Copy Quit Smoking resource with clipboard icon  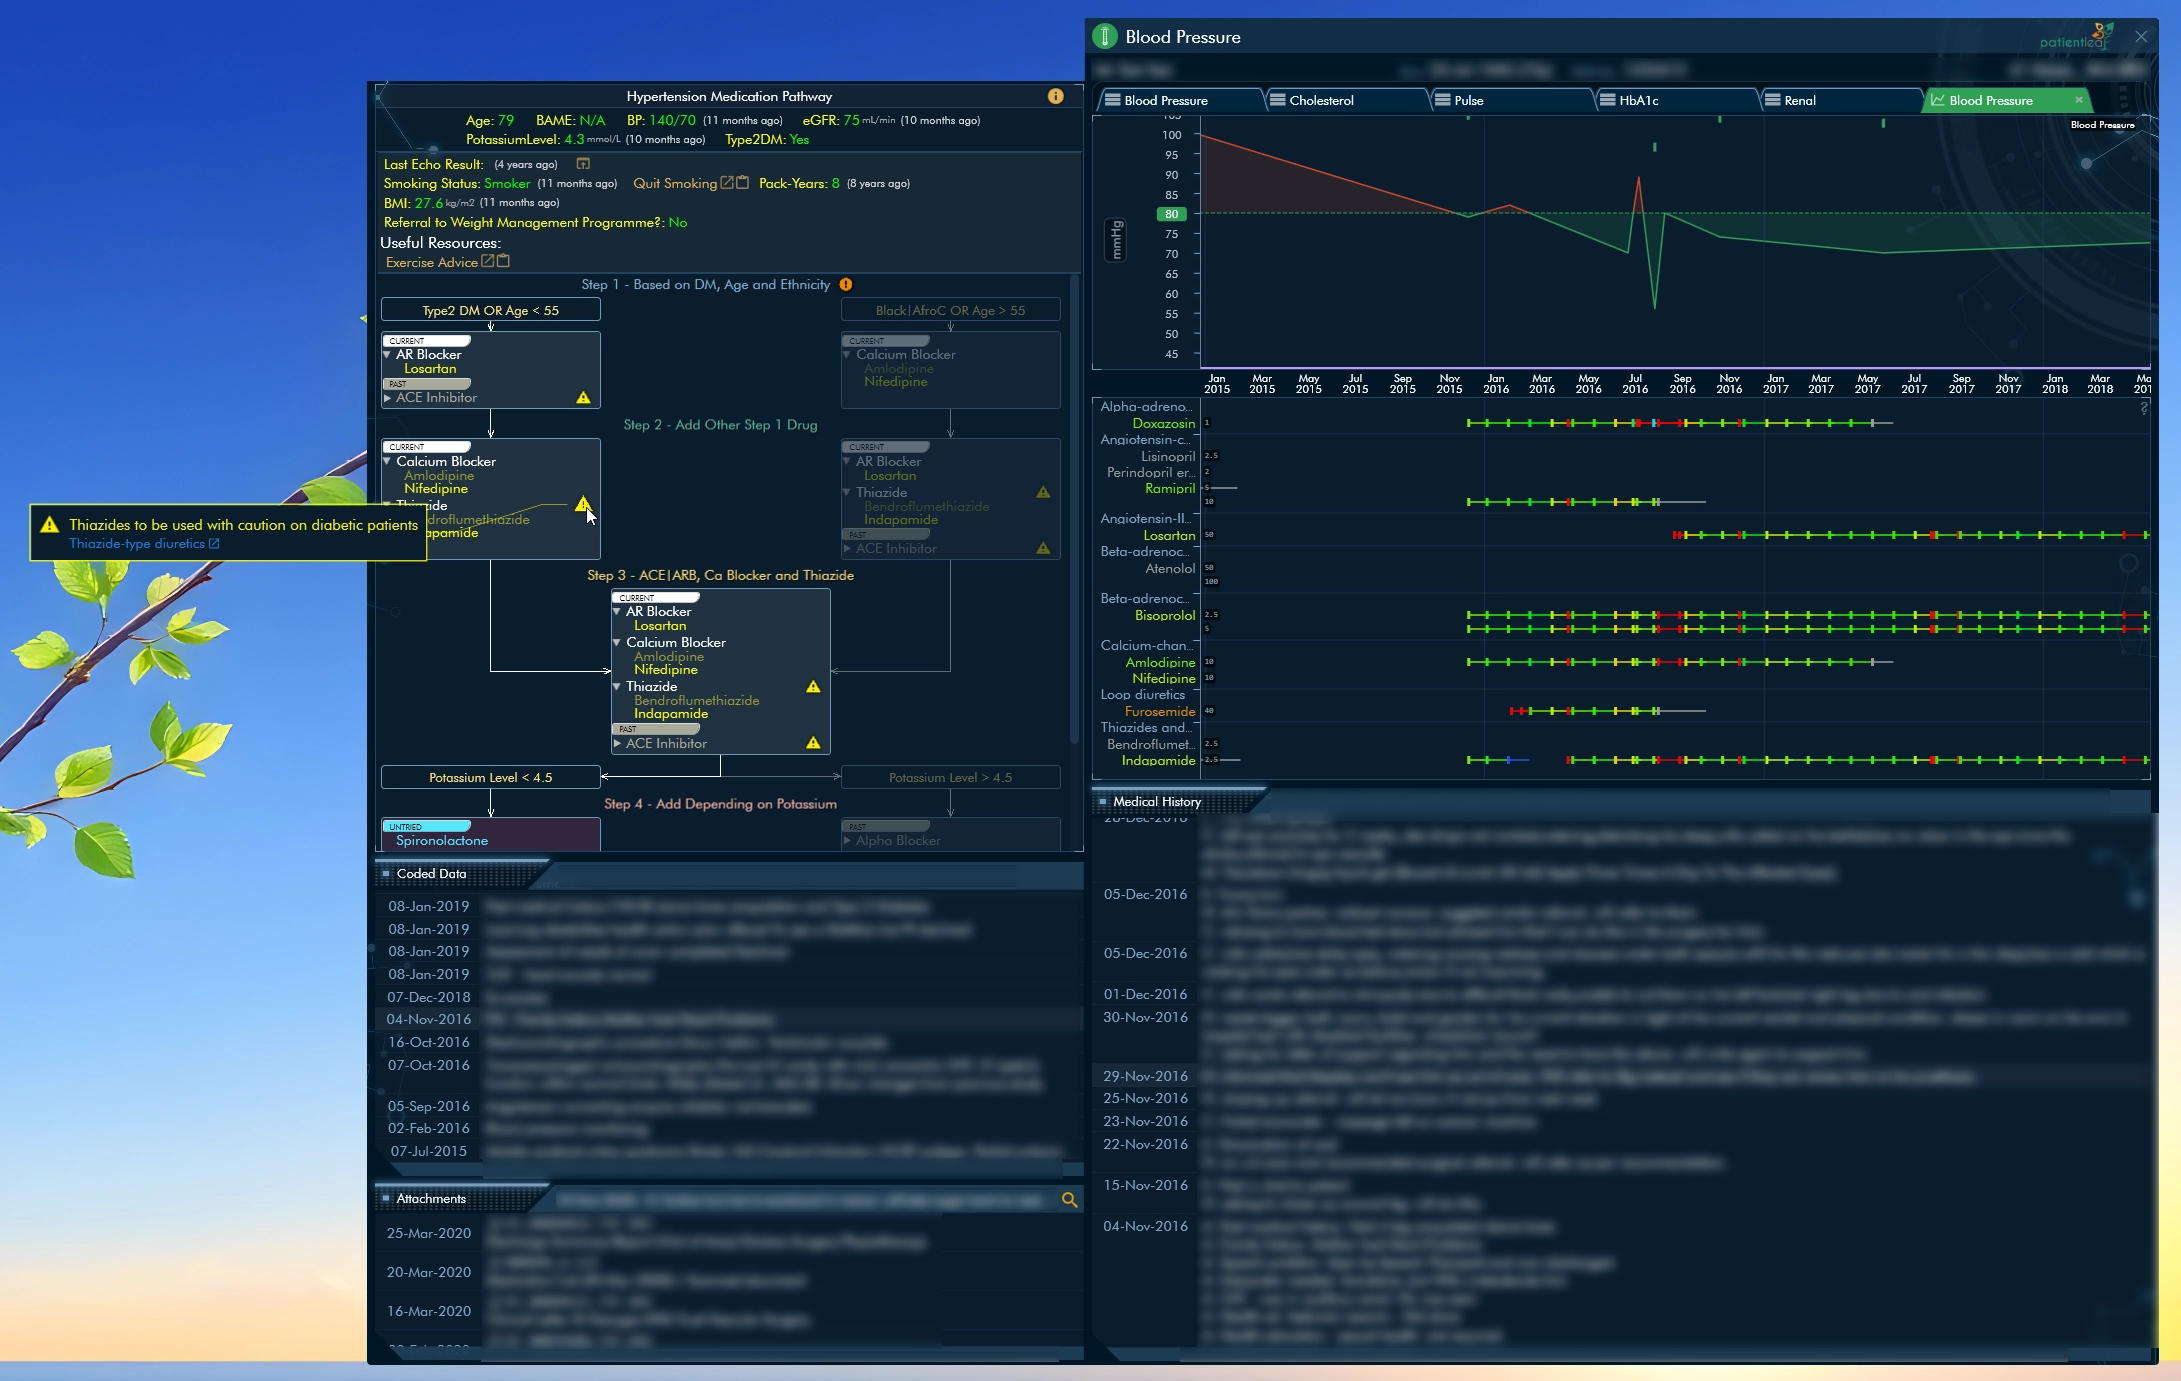coord(742,183)
